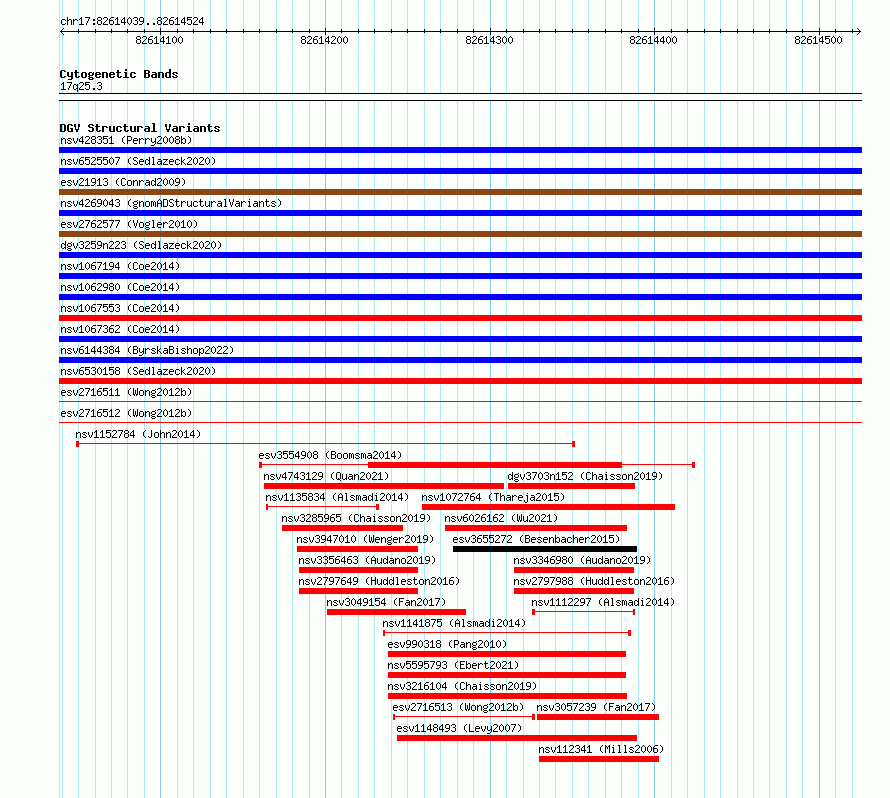Click the esv3554908 (Boomsma2014) label
The width and height of the screenshot is (890, 798).
pyautogui.click(x=330, y=455)
